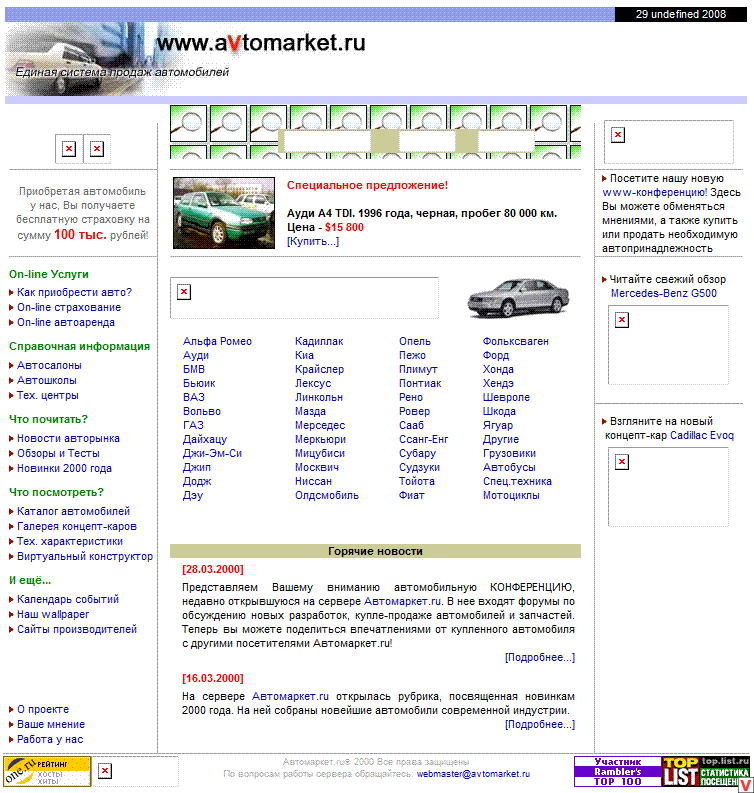Open the www-конференцию link

[655, 193]
